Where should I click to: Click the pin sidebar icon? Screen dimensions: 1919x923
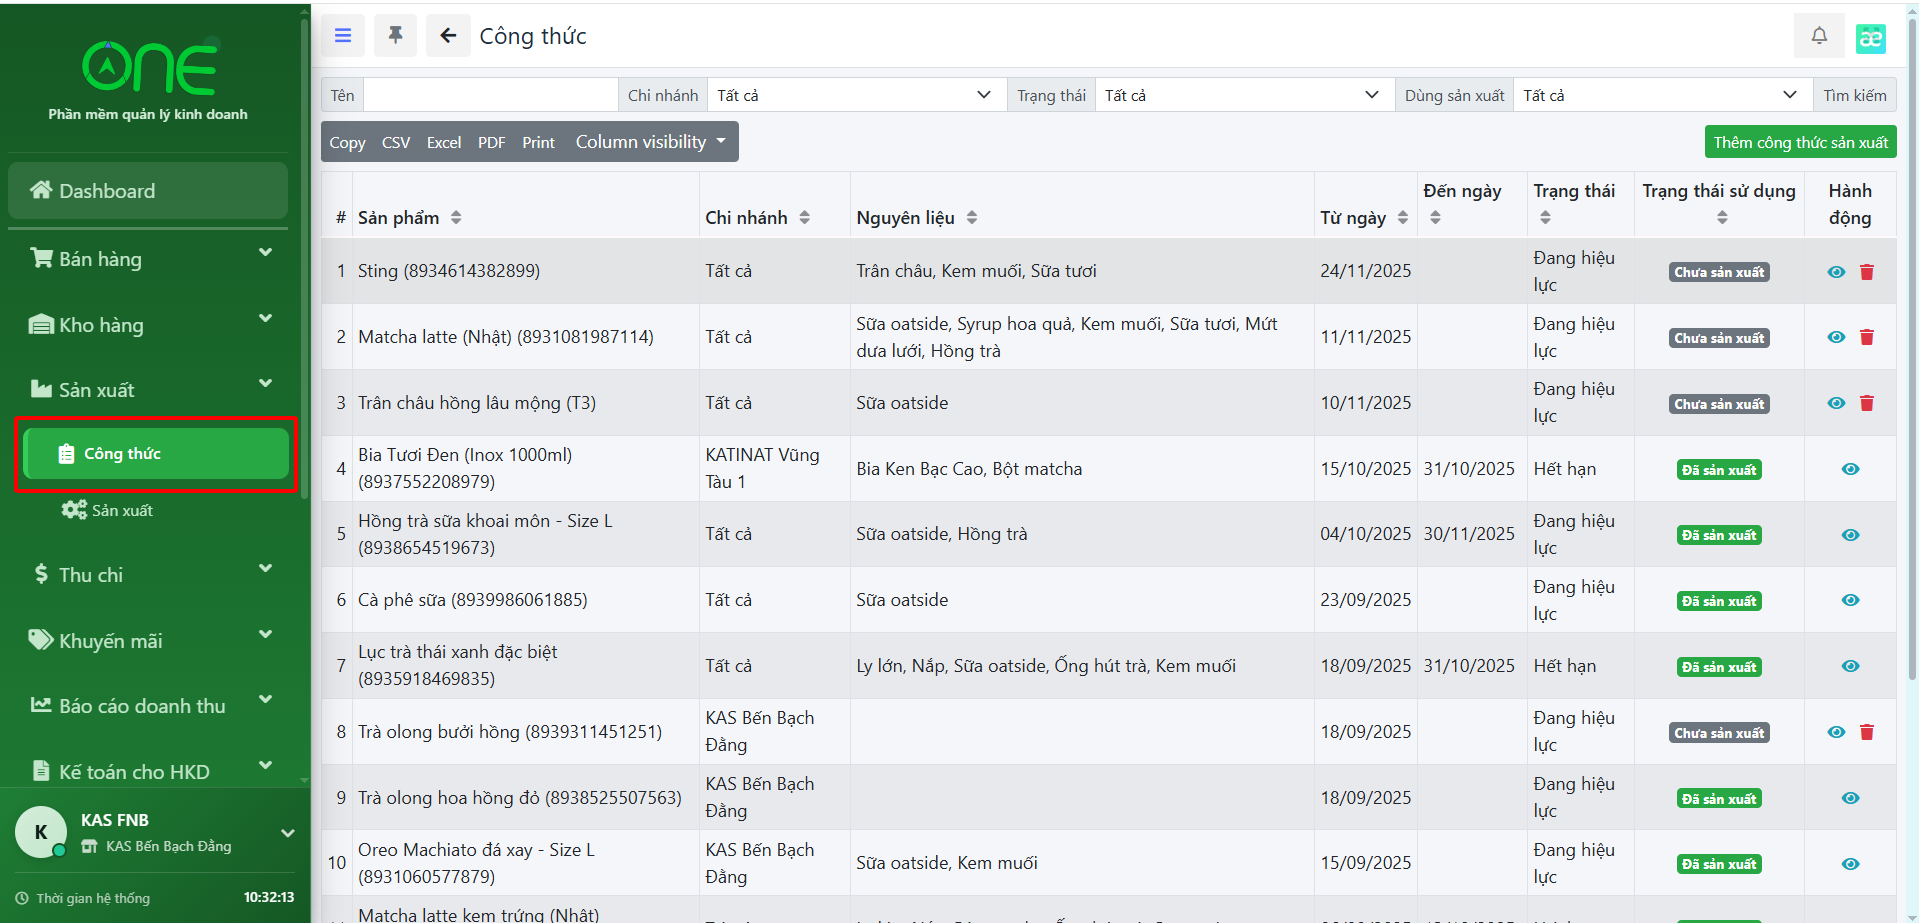[395, 36]
